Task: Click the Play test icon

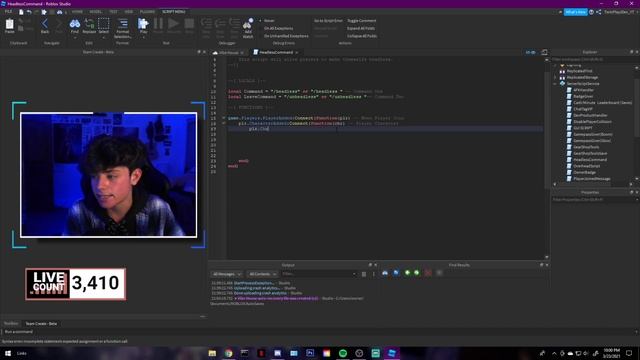Action: (x=143, y=25)
